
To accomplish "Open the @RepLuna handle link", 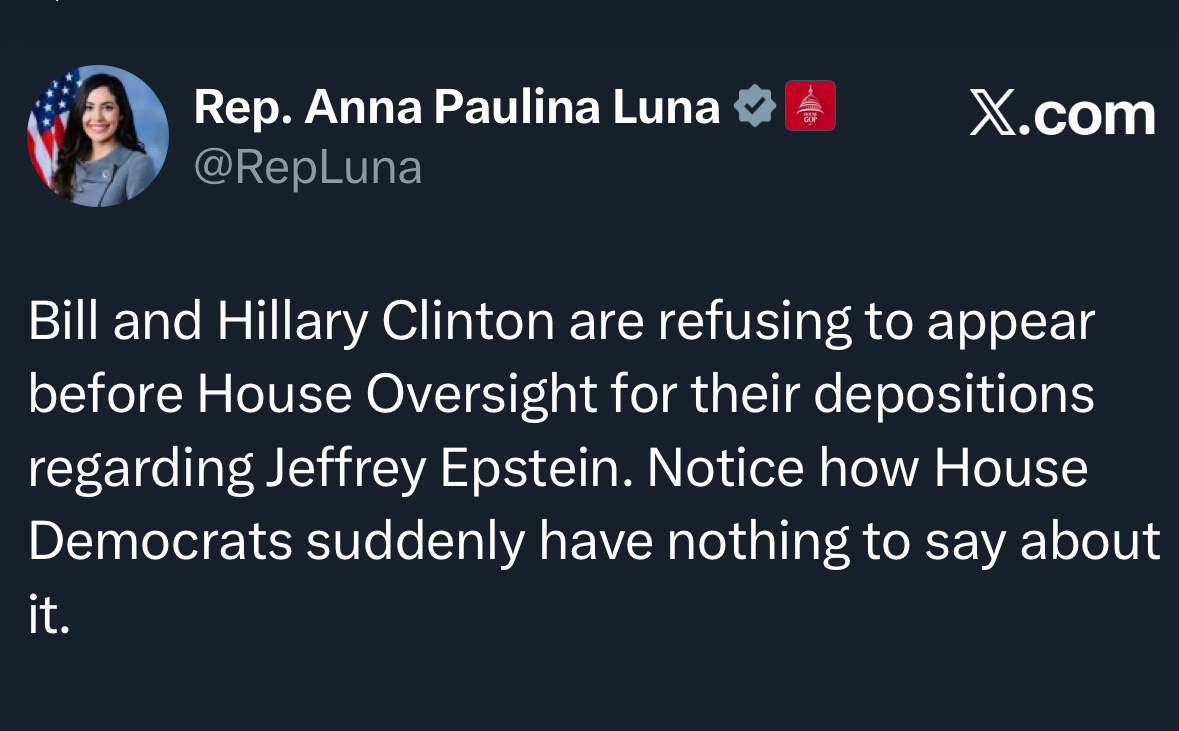I will pos(308,168).
